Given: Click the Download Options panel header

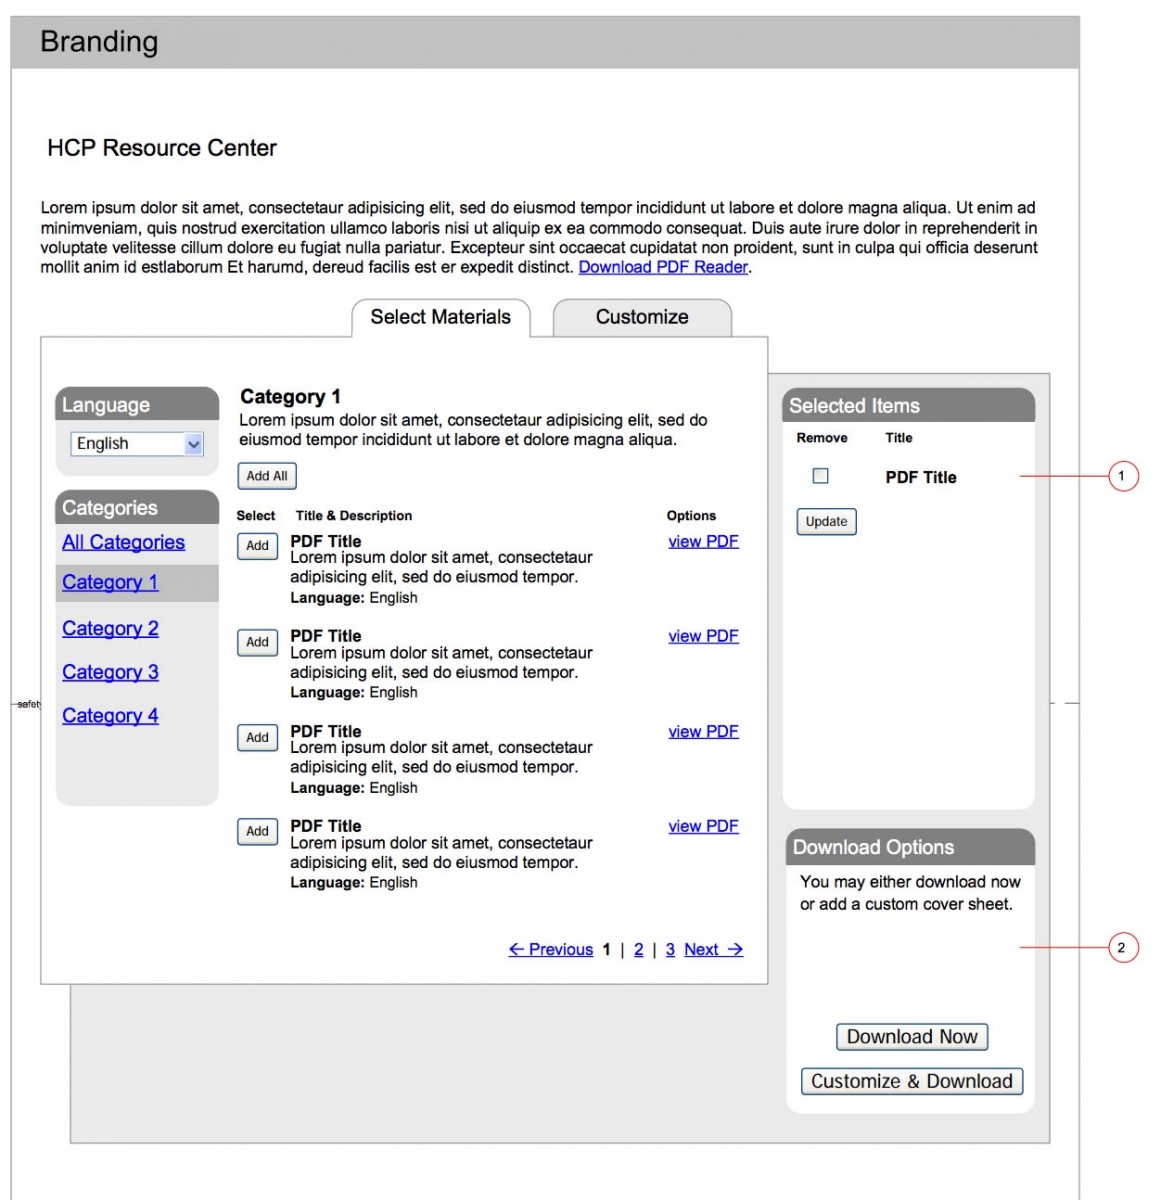Looking at the screenshot, I should (911, 847).
